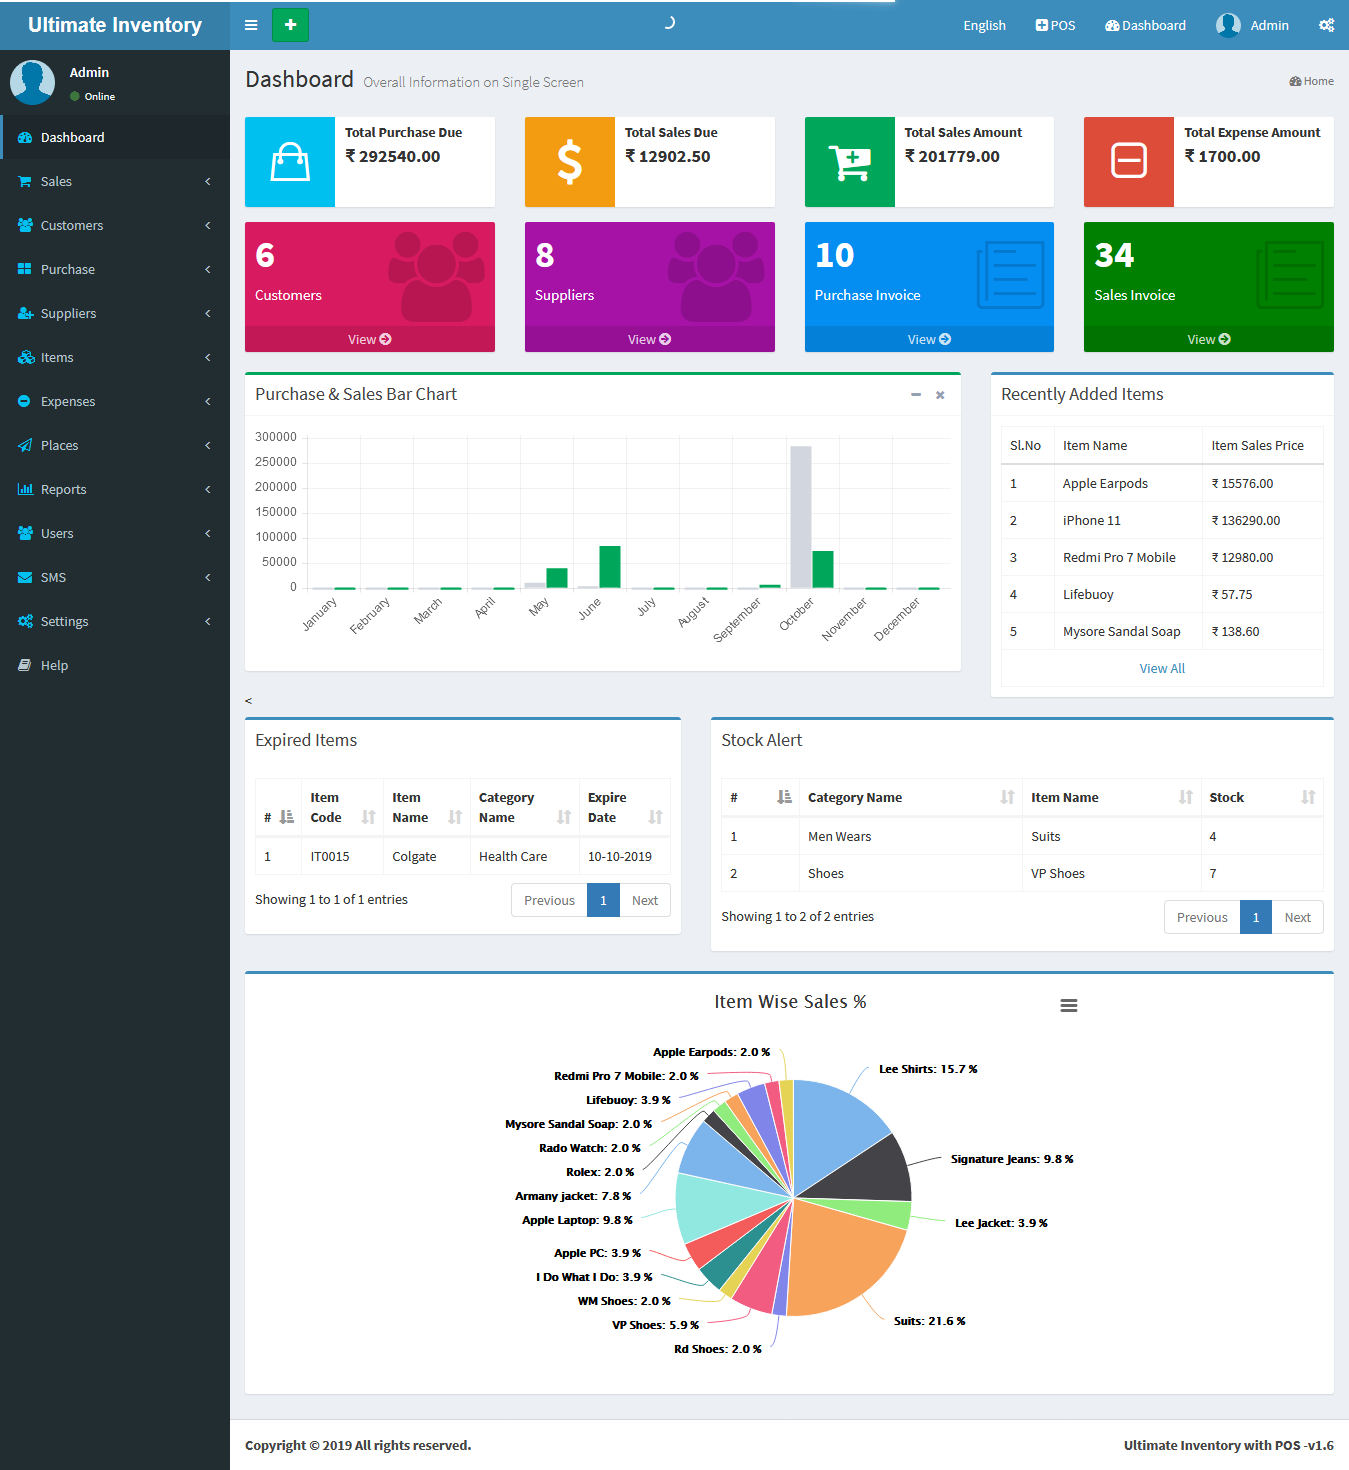Click View on the Customers card
This screenshot has height=1470, width=1349.
(x=369, y=340)
